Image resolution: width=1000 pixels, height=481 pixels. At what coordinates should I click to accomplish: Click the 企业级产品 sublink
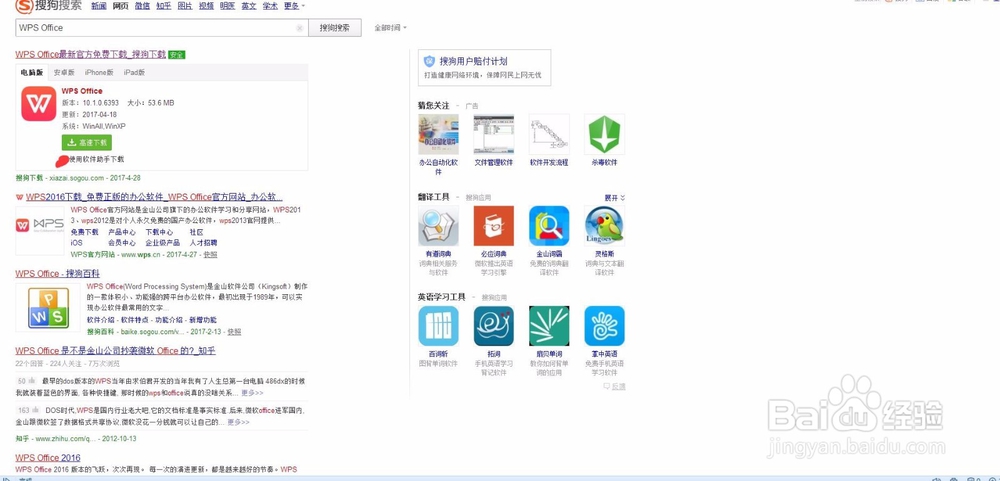[163, 243]
